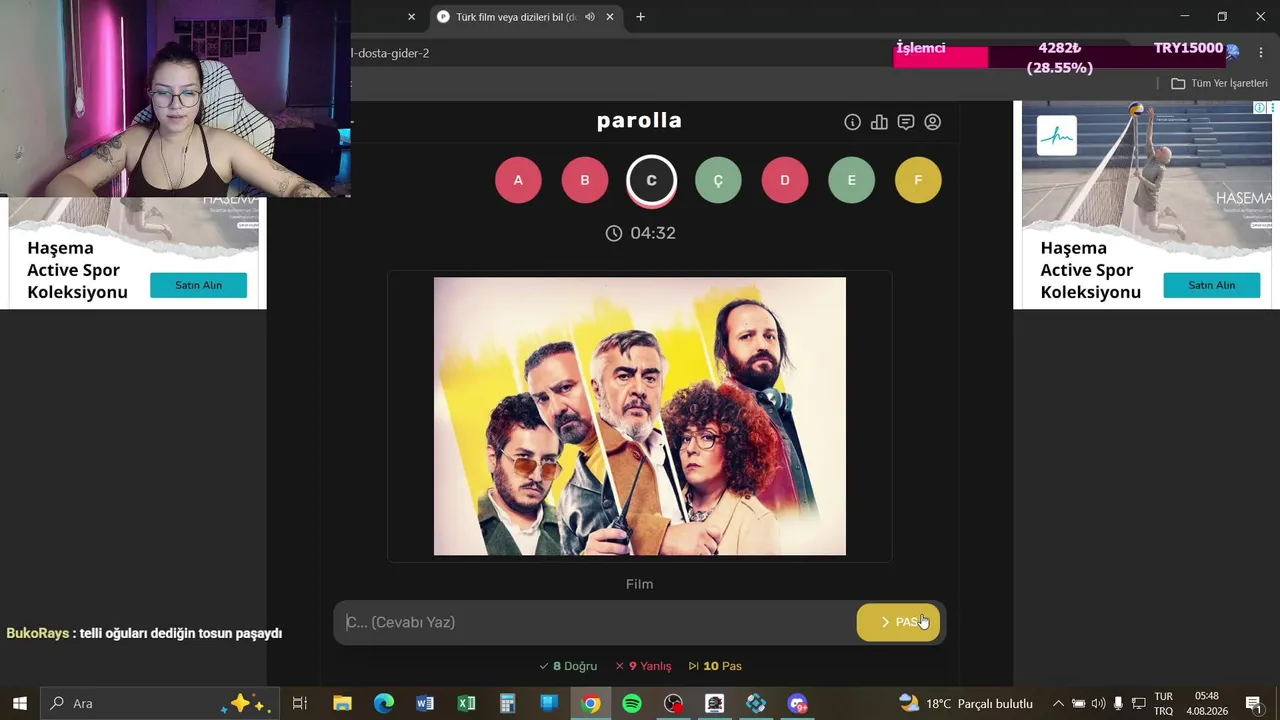Select the letter Ç circle
Viewport: 1280px width, 720px height.
point(718,180)
